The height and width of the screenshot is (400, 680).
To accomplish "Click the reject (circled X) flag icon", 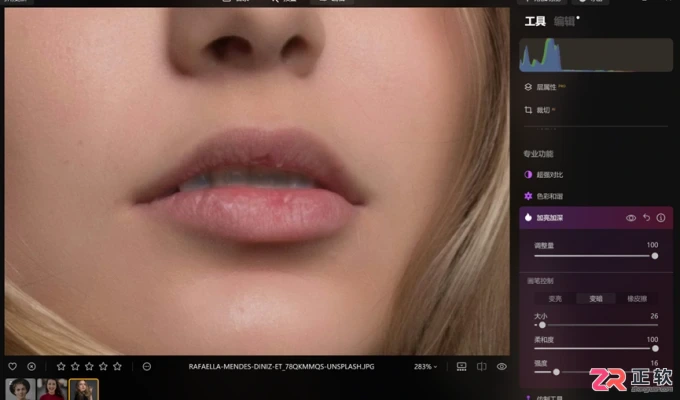I will [x=32, y=367].
